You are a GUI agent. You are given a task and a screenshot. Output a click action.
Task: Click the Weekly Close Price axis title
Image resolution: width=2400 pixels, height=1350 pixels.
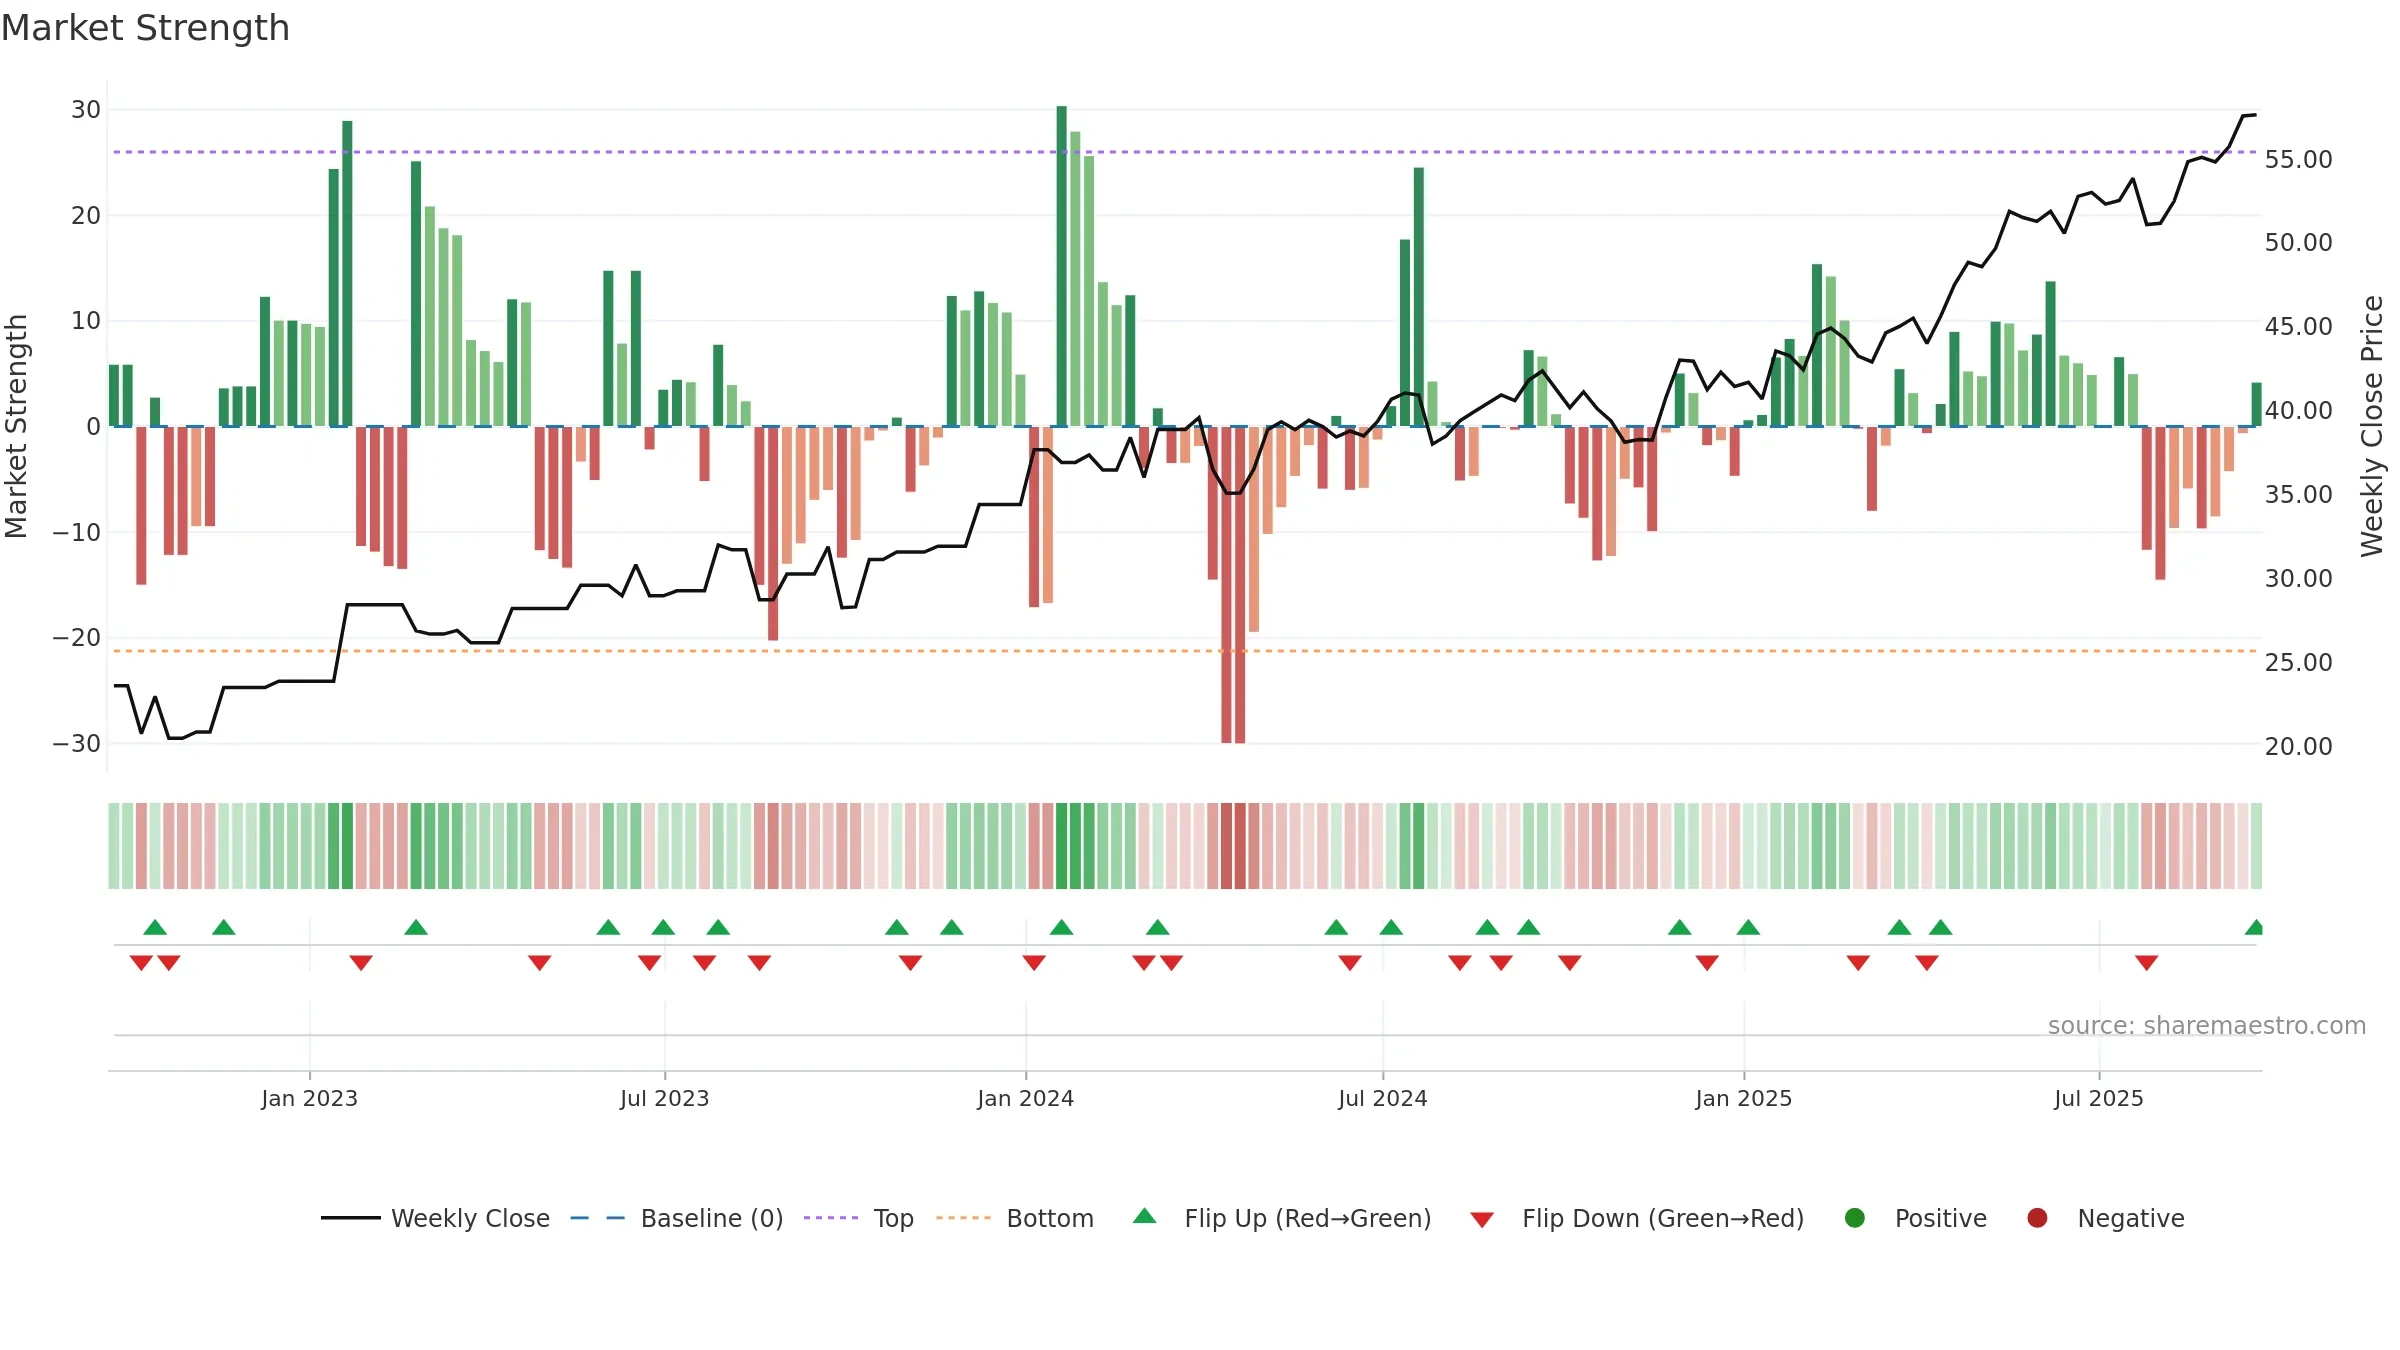[2372, 426]
